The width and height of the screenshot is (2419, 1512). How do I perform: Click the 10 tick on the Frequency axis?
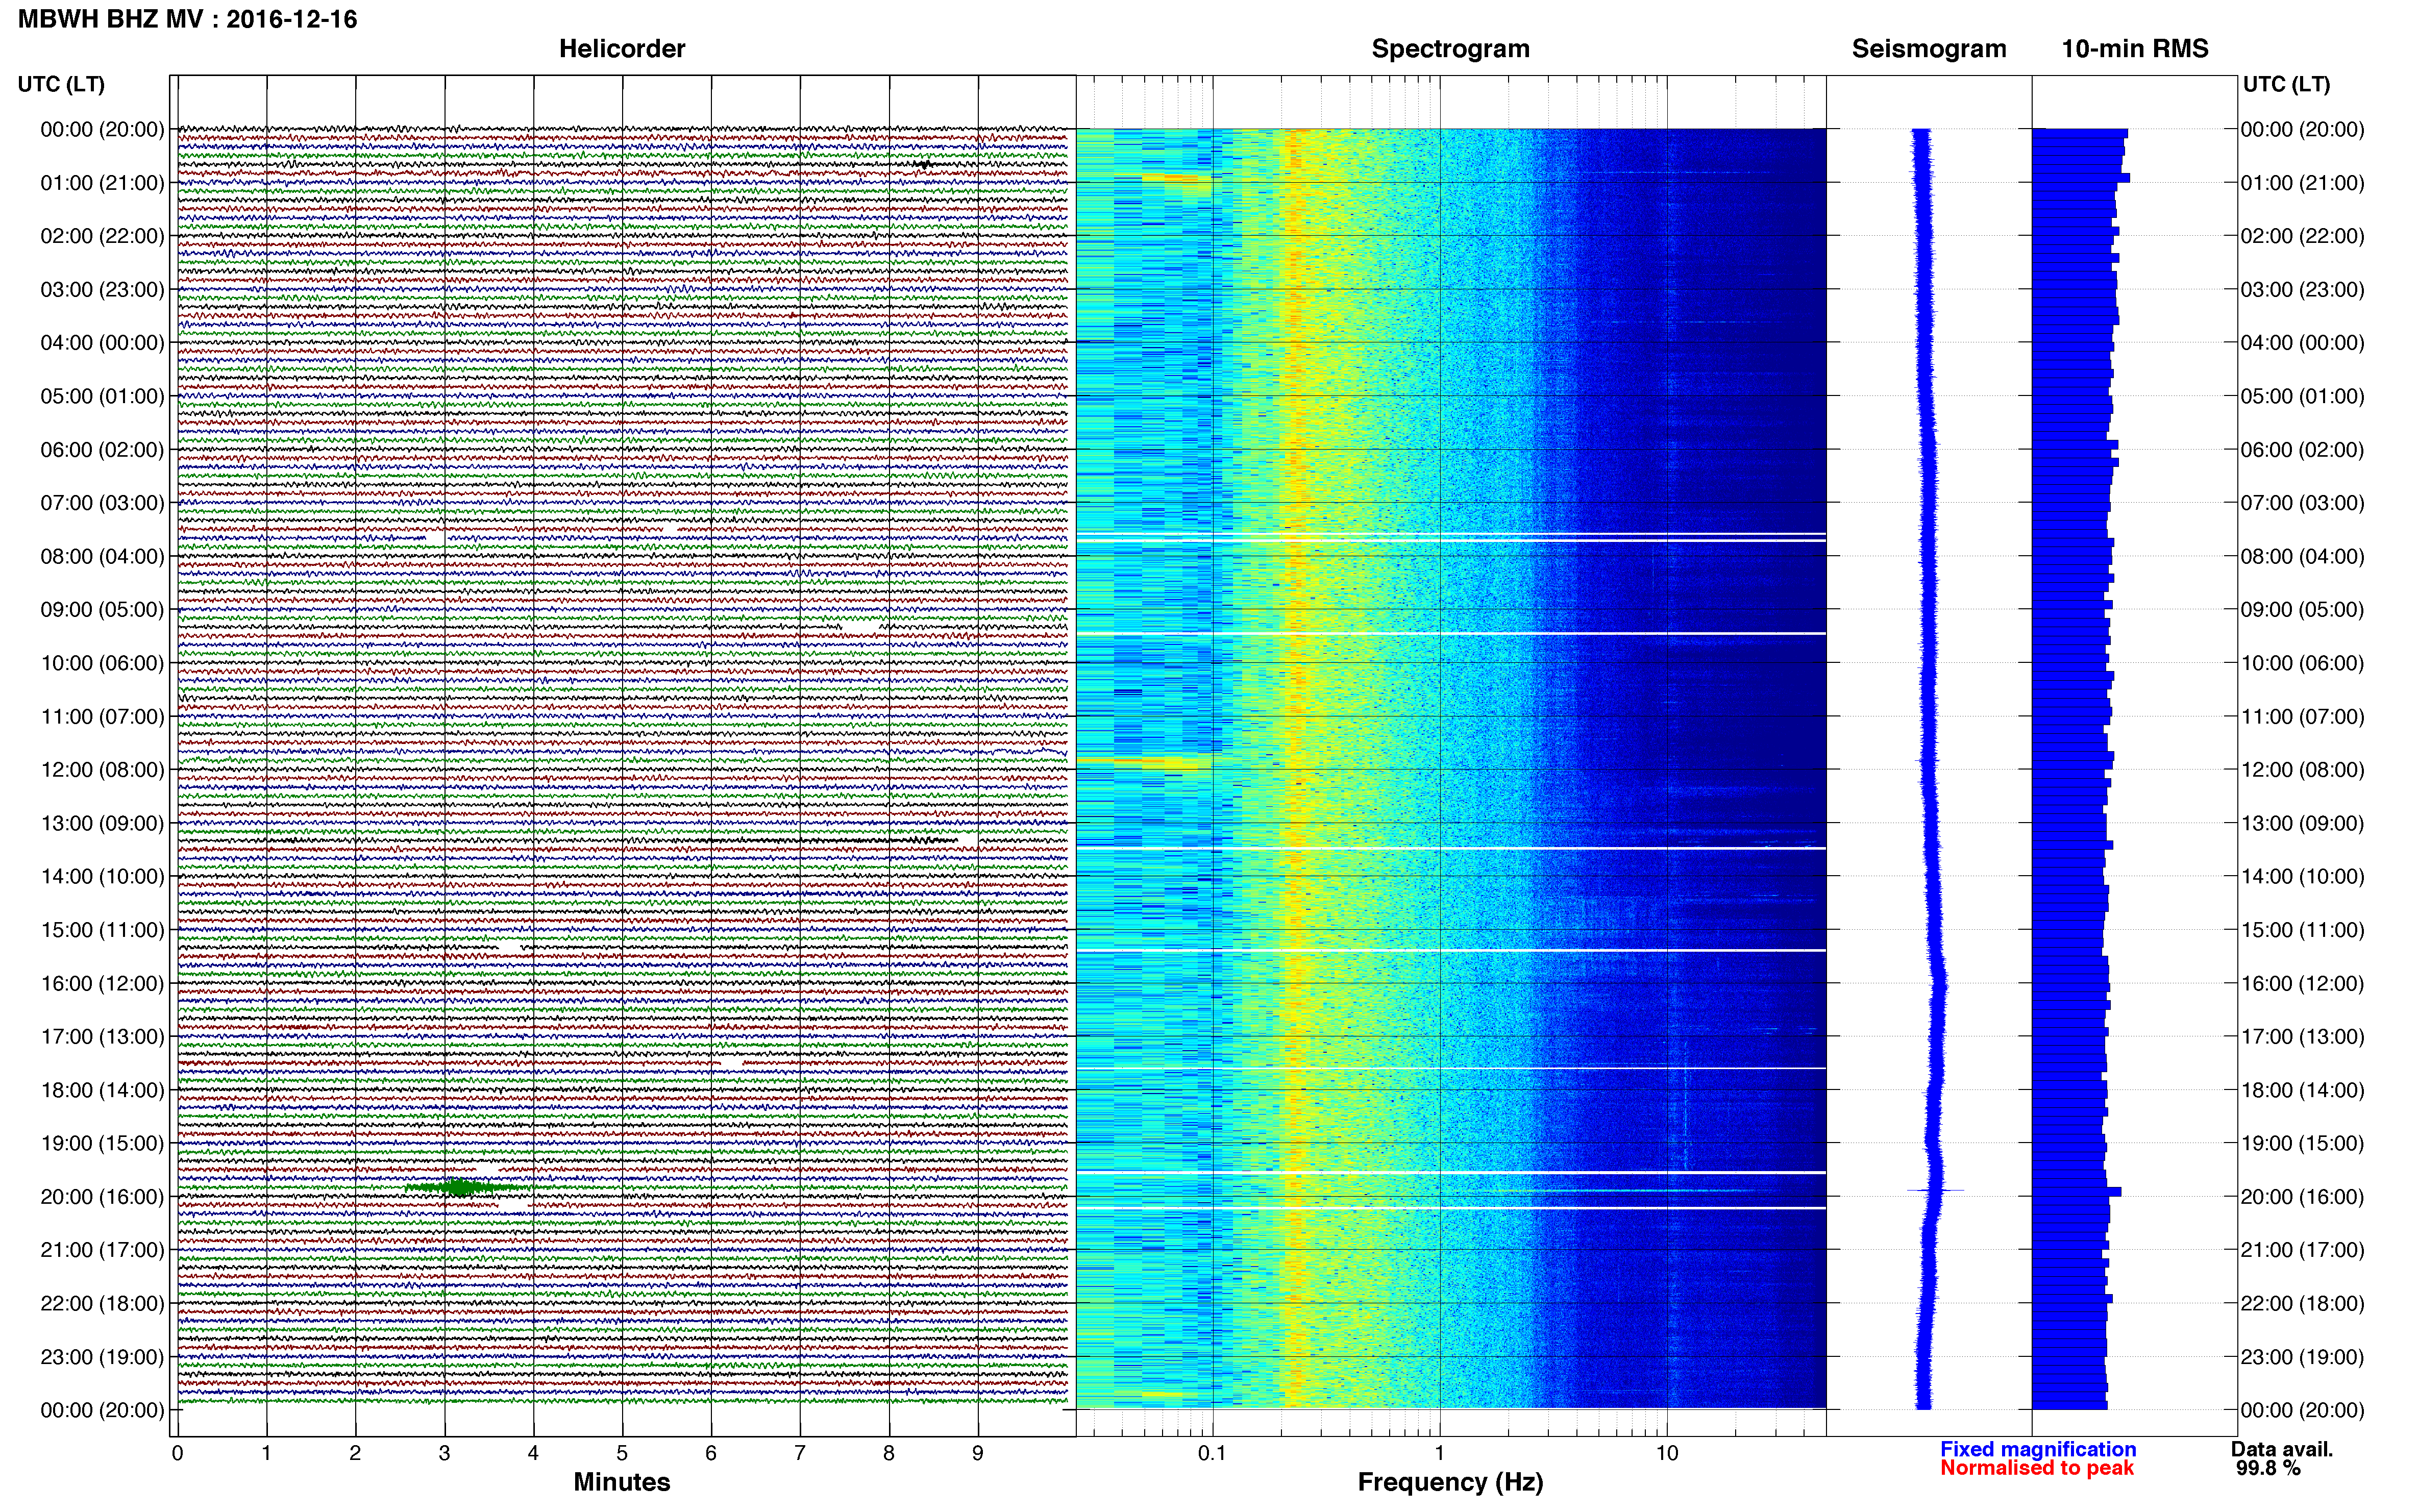1667,1453
